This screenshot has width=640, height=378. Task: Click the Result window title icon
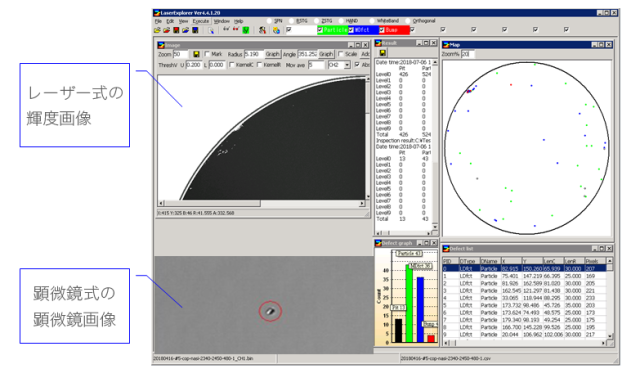[x=378, y=43]
